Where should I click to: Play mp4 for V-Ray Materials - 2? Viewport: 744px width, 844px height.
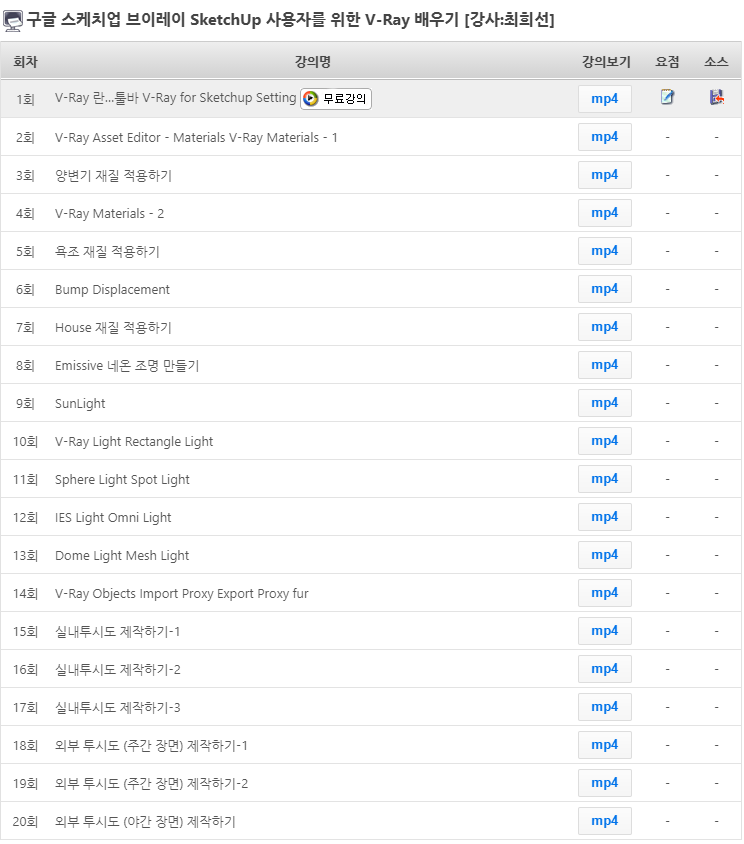pos(605,213)
